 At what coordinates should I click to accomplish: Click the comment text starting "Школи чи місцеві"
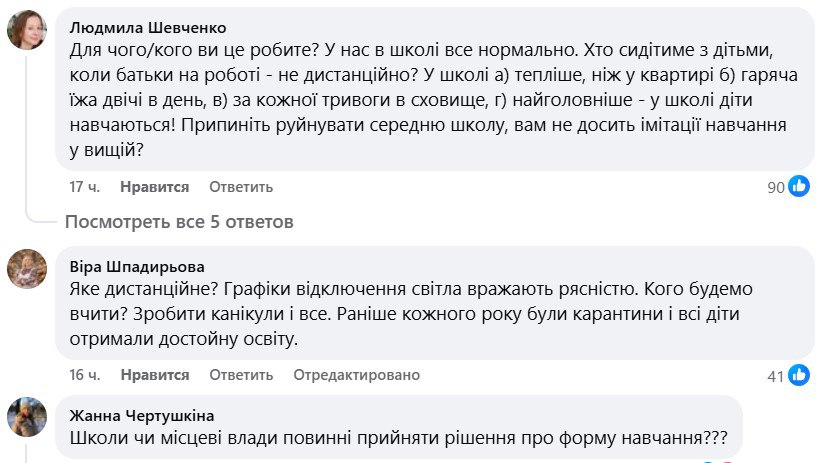click(399, 438)
